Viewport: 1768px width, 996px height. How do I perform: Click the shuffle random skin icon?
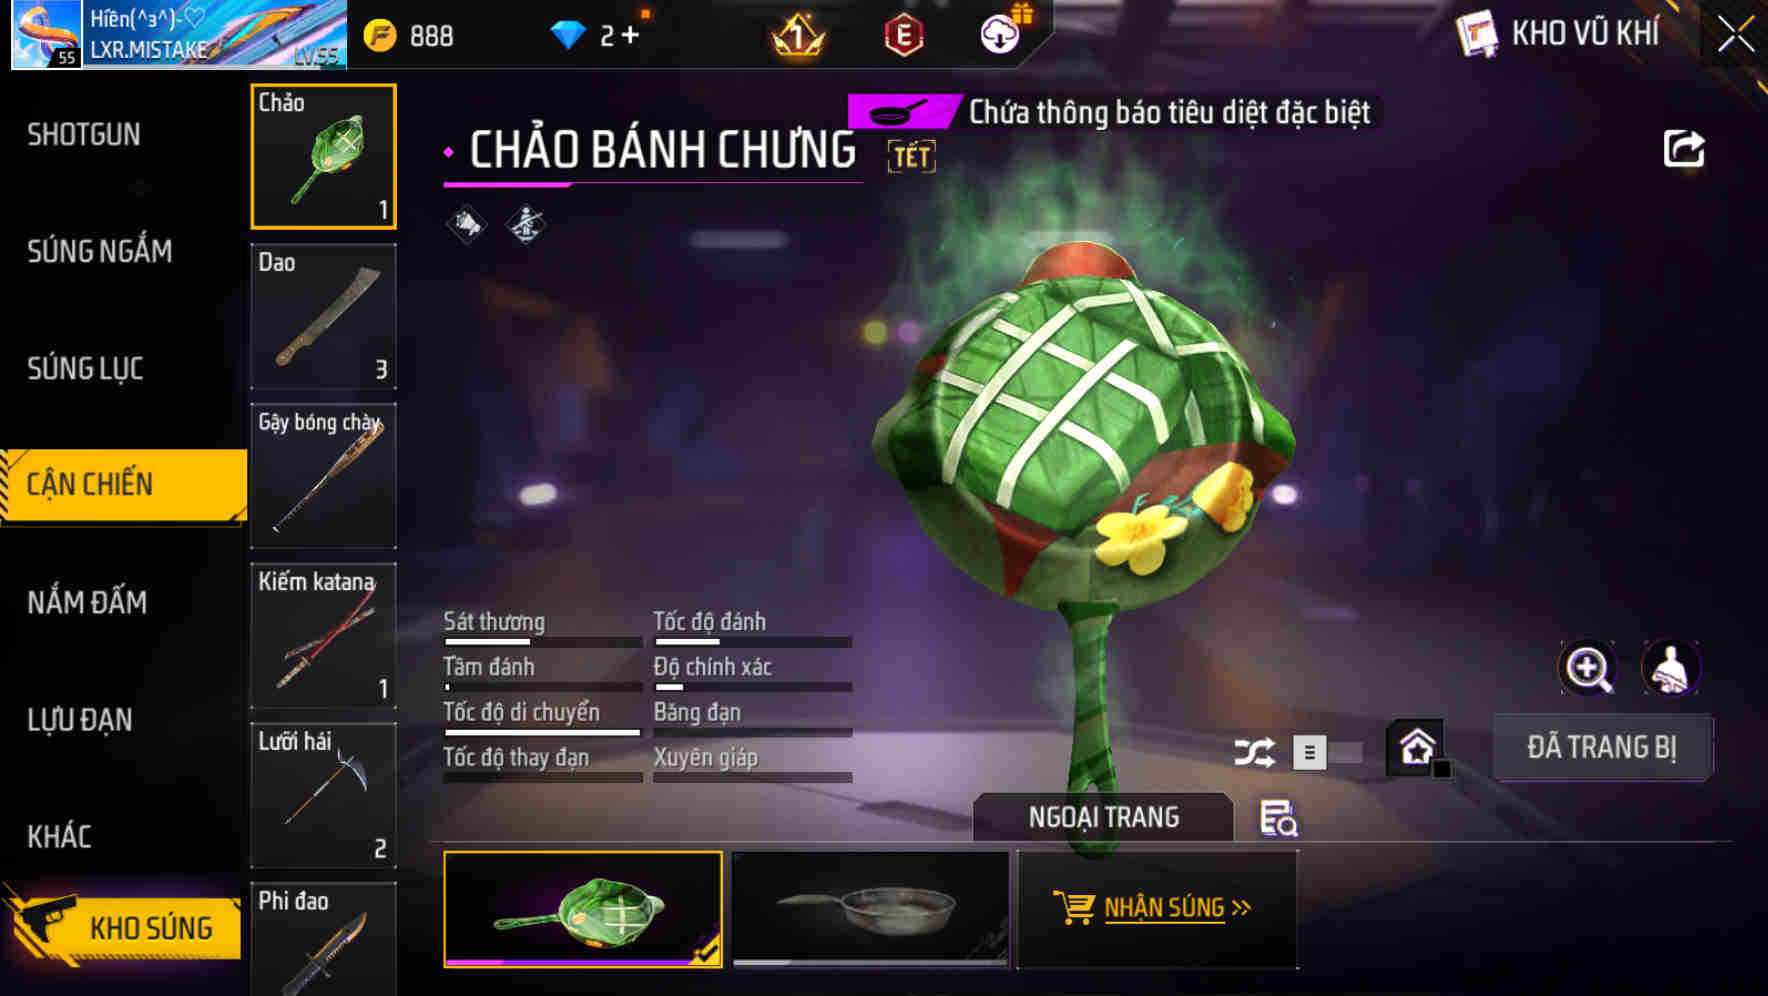1254,752
